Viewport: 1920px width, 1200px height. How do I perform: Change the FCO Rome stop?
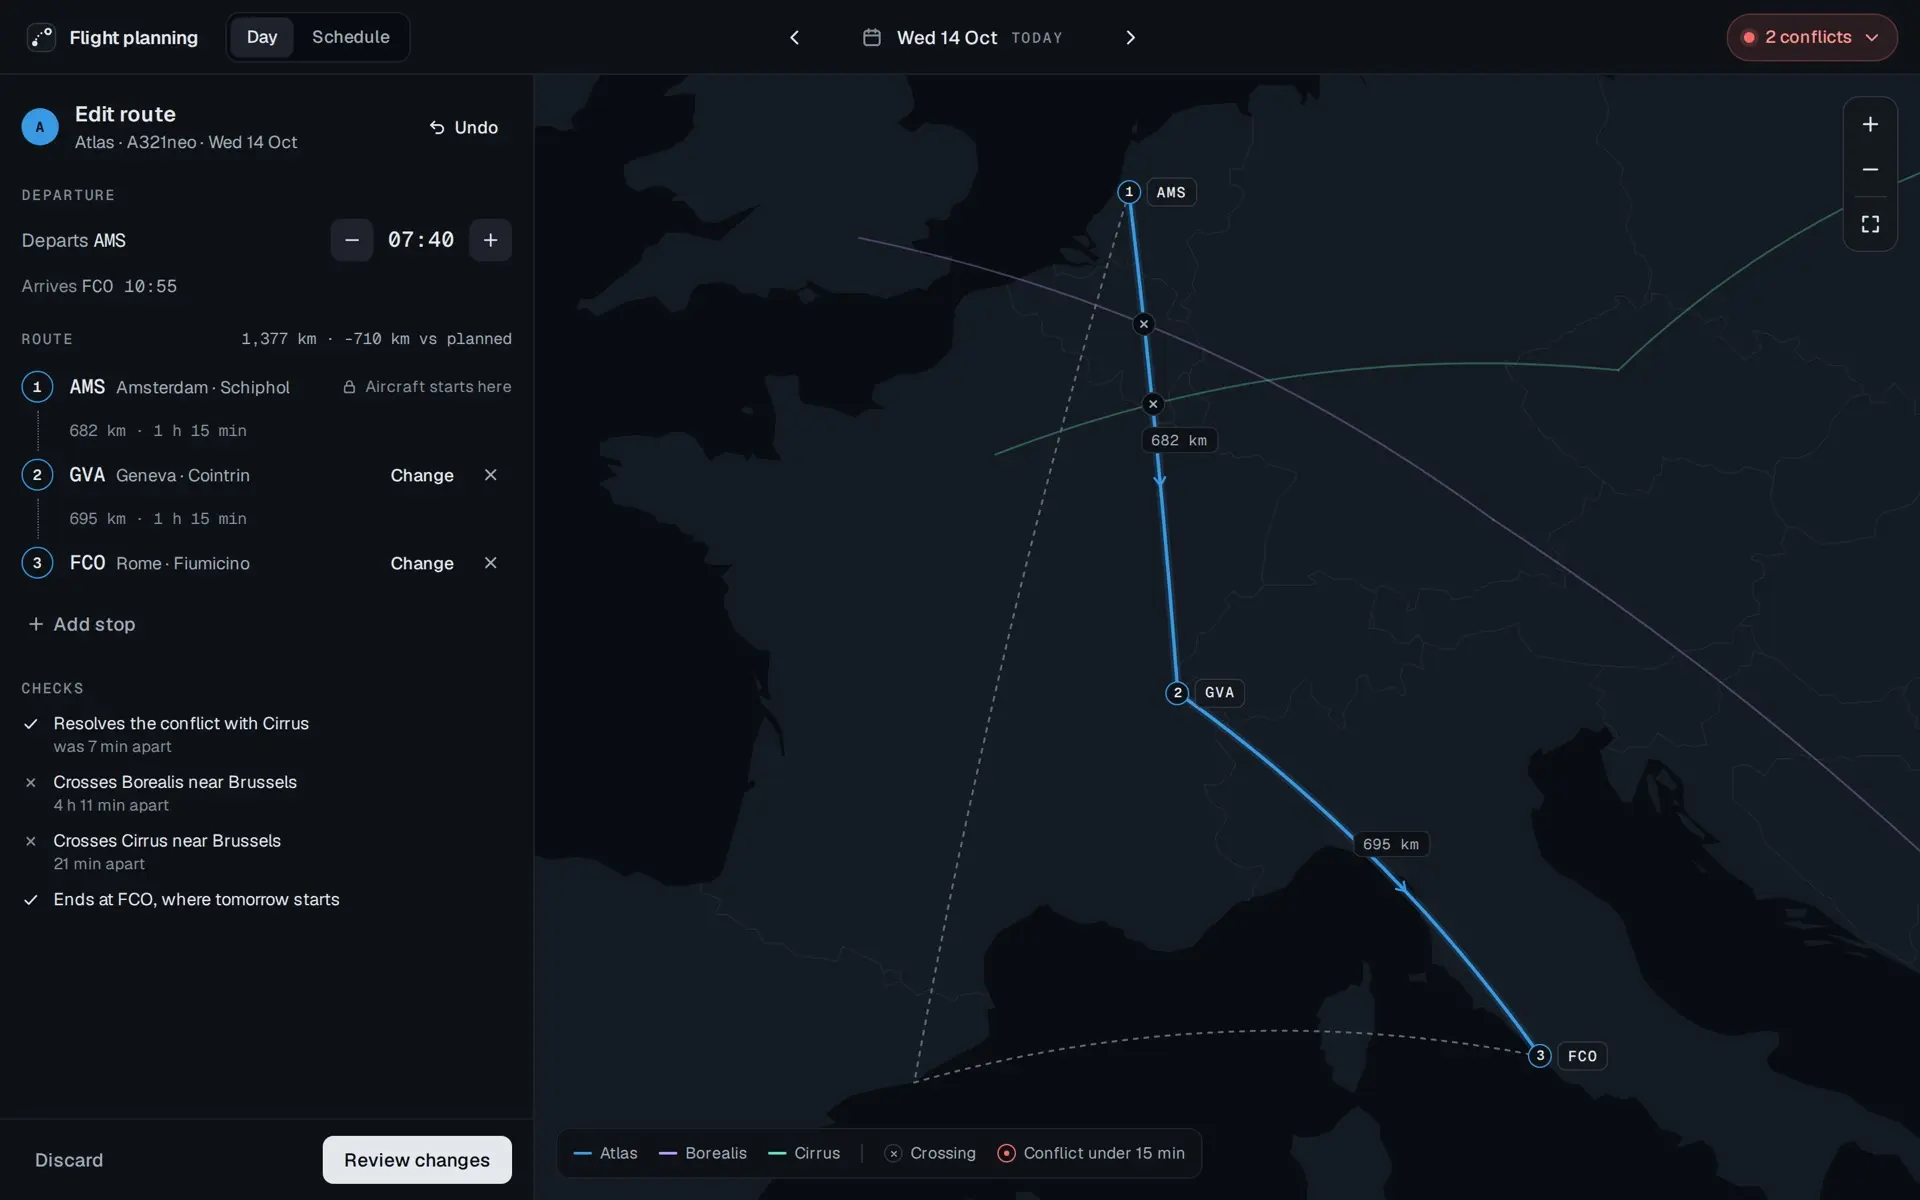(422, 563)
